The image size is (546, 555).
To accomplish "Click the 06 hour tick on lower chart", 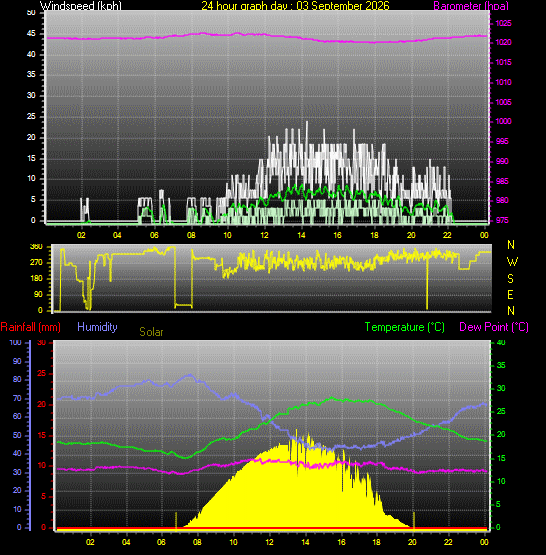I will pos(161,542).
